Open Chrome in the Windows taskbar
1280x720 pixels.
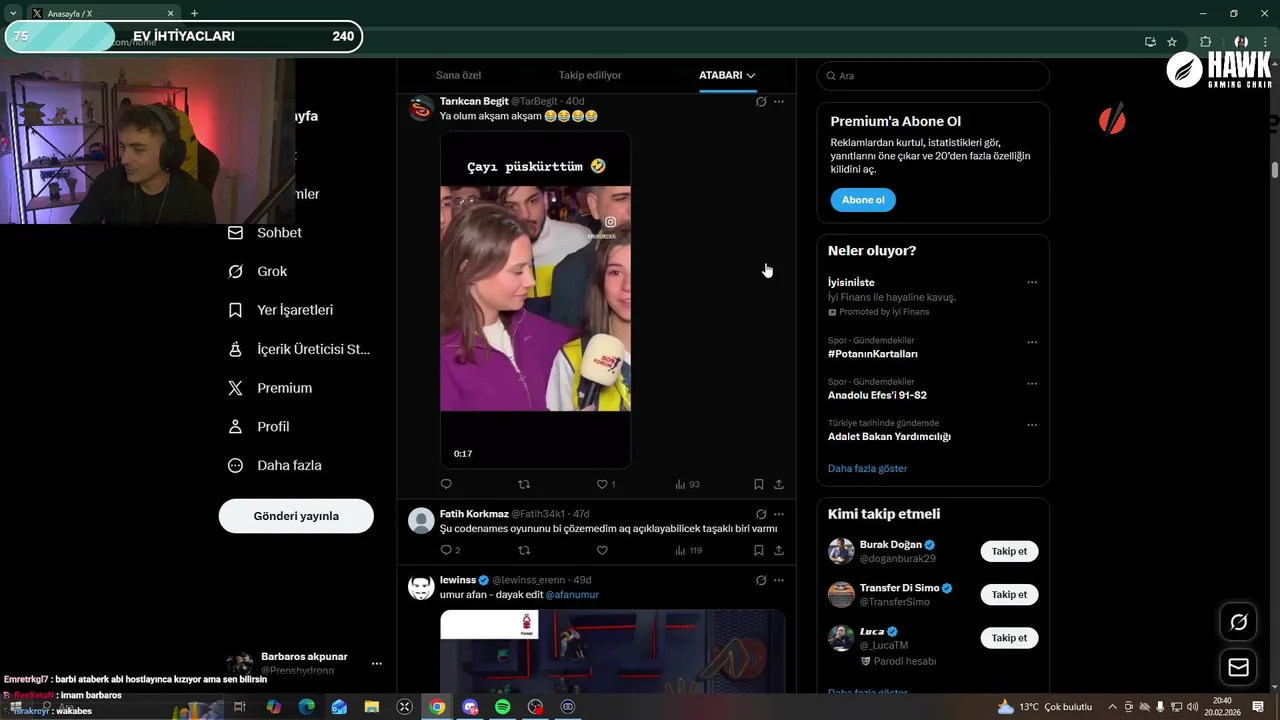click(x=437, y=707)
